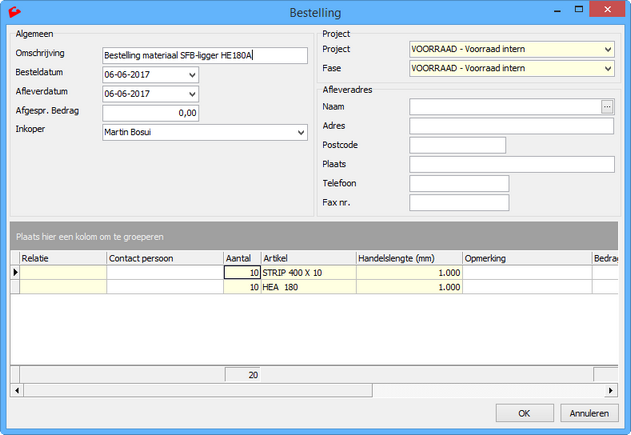631x435 pixels.
Task: Open the Afleverdatum date dropdown
Action: (x=192, y=94)
